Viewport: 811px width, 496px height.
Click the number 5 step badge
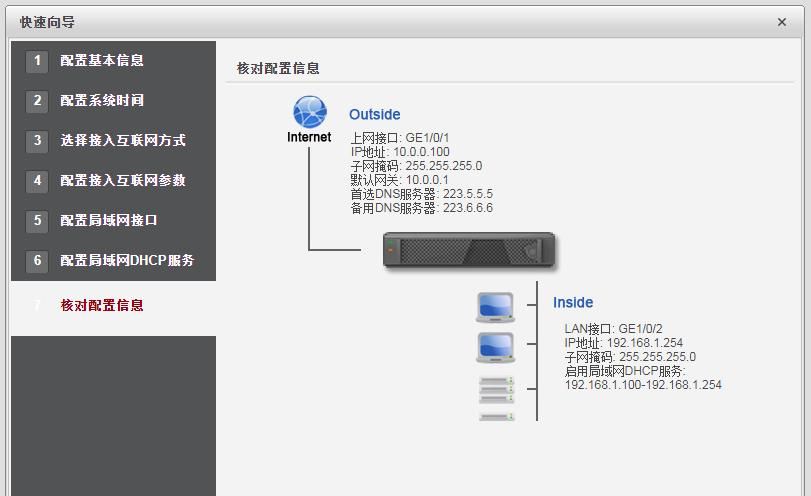tap(37, 221)
